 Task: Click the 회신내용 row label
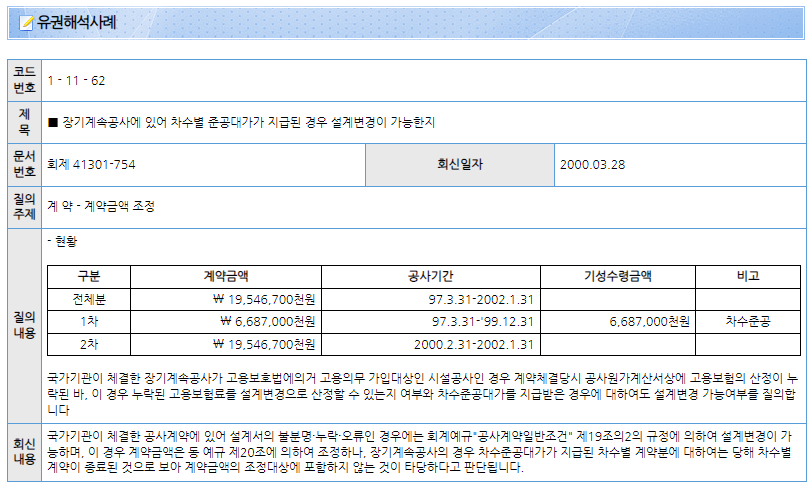click(24, 452)
